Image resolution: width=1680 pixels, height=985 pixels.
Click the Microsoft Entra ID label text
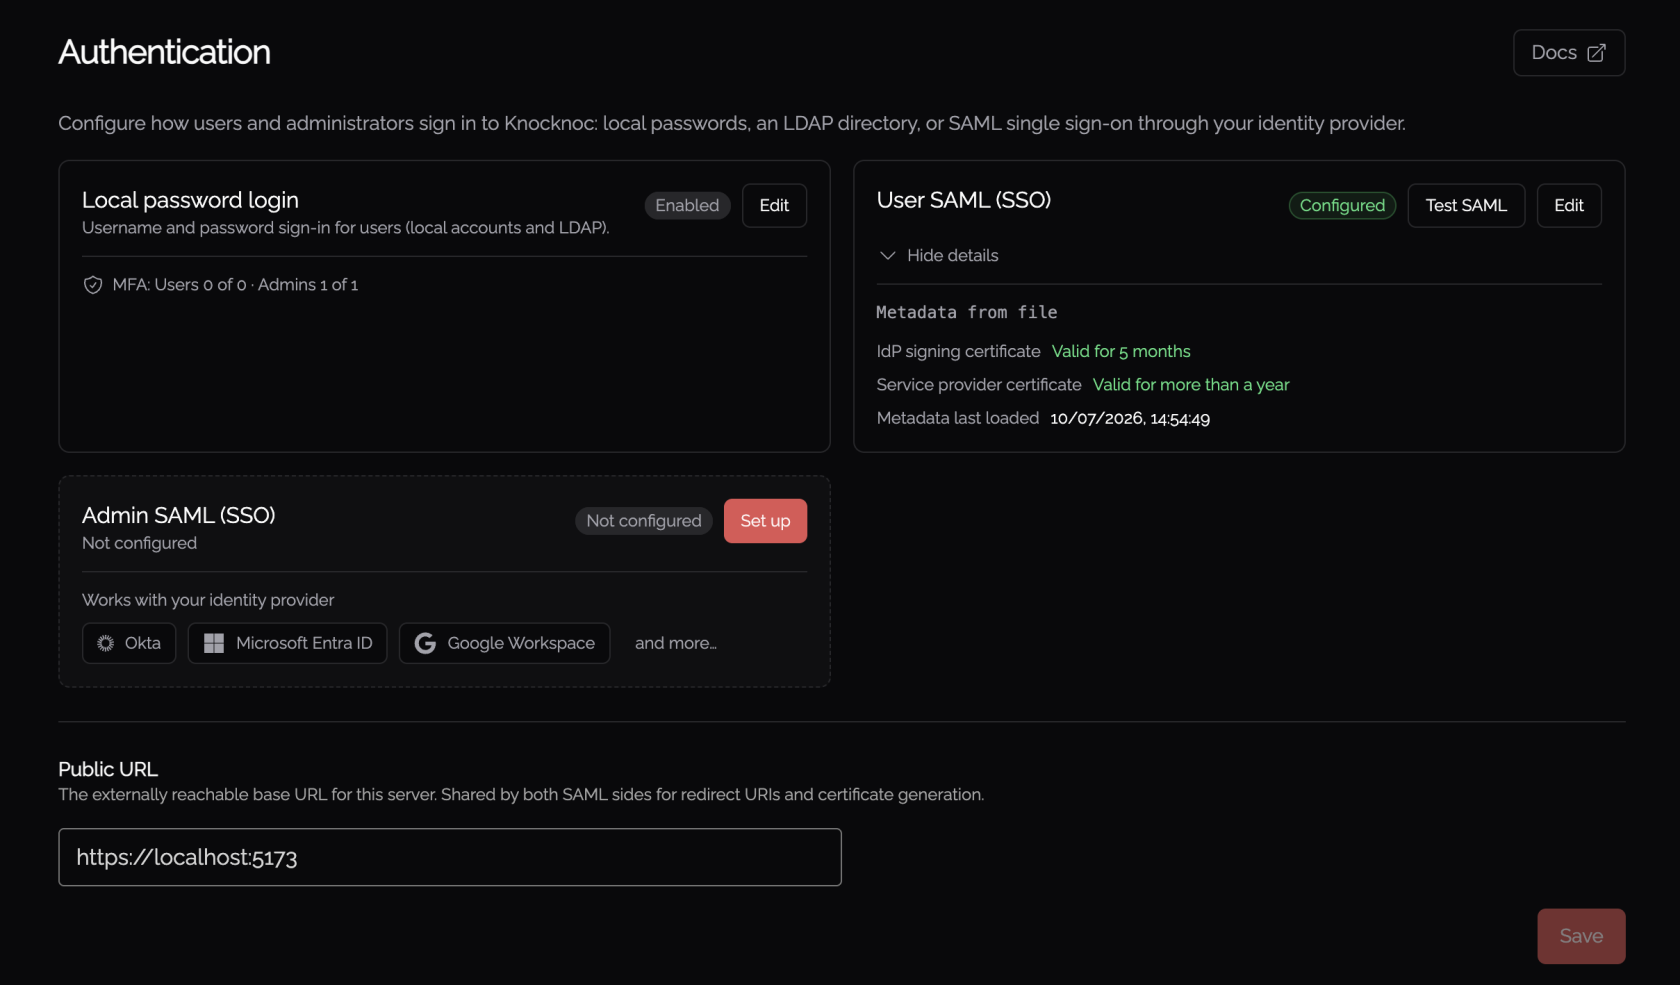304,643
